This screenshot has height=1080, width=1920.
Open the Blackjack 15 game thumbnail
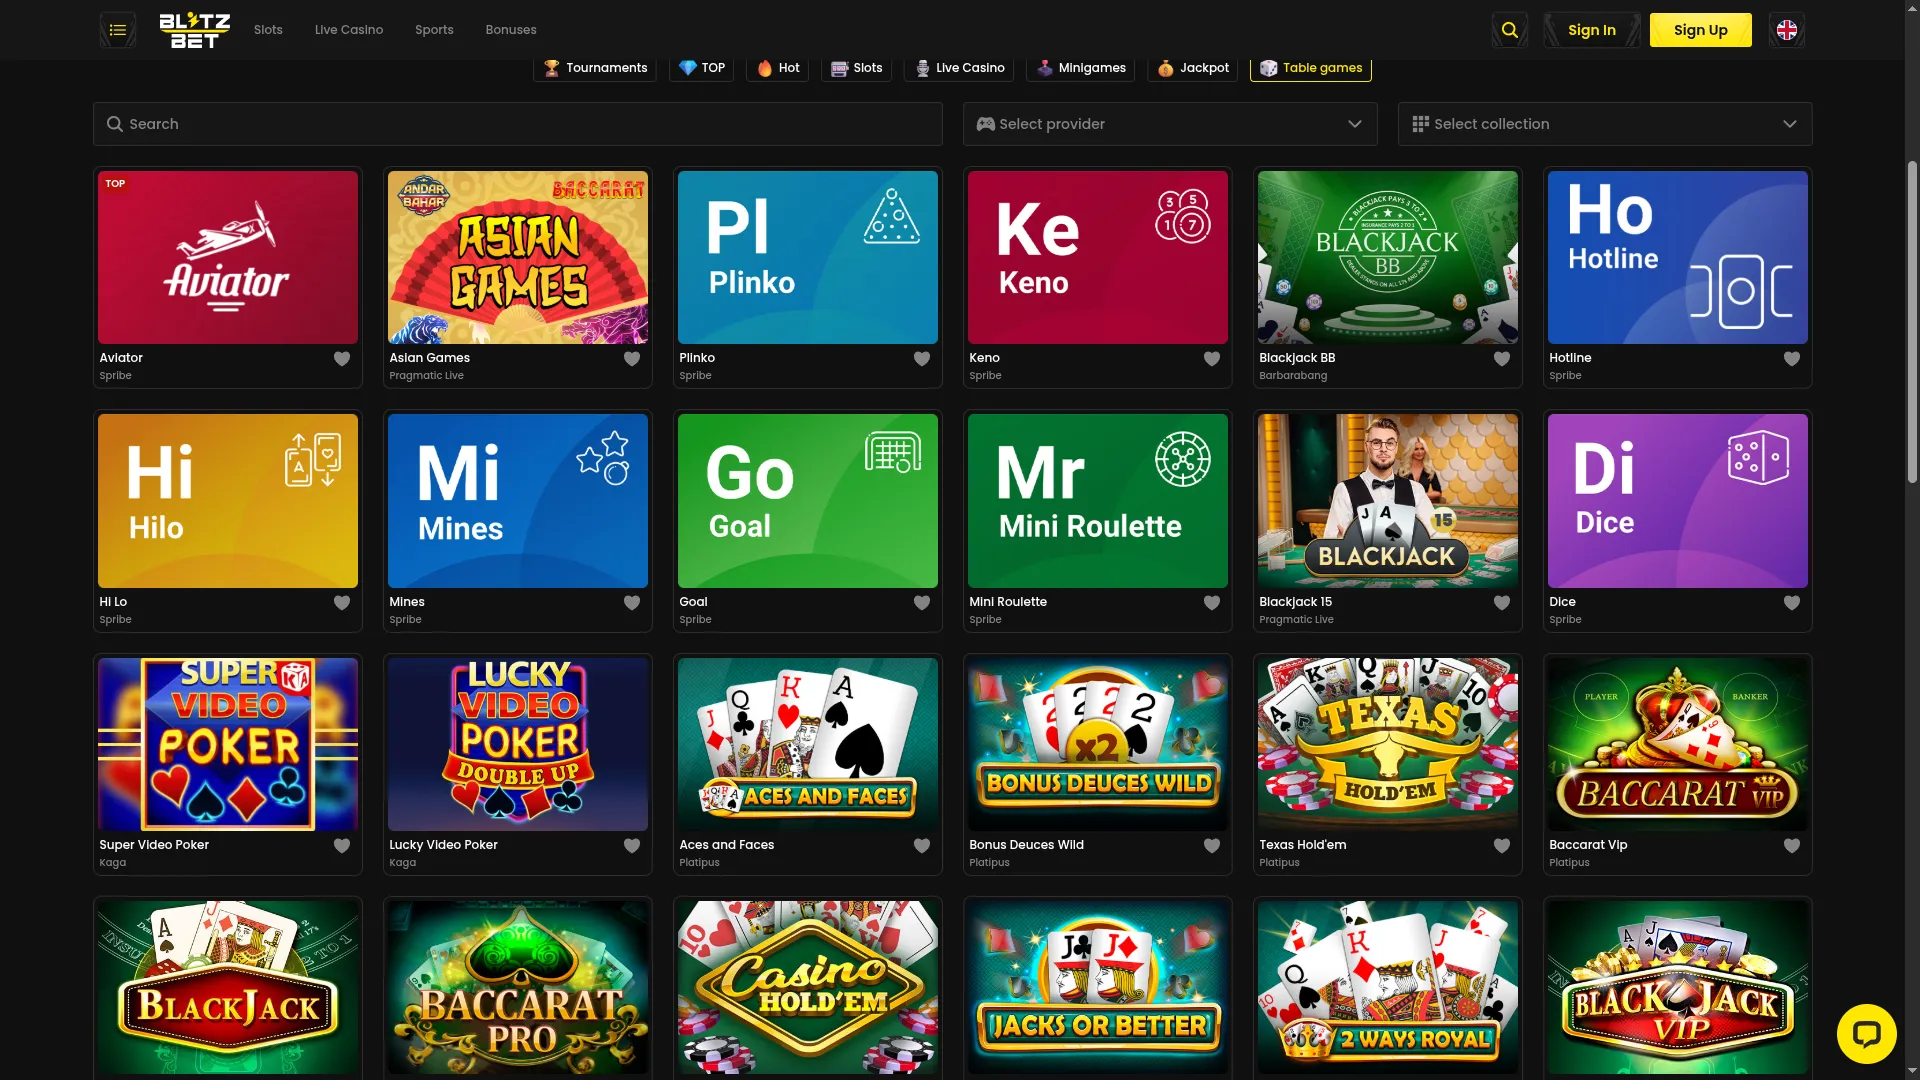[x=1387, y=500]
